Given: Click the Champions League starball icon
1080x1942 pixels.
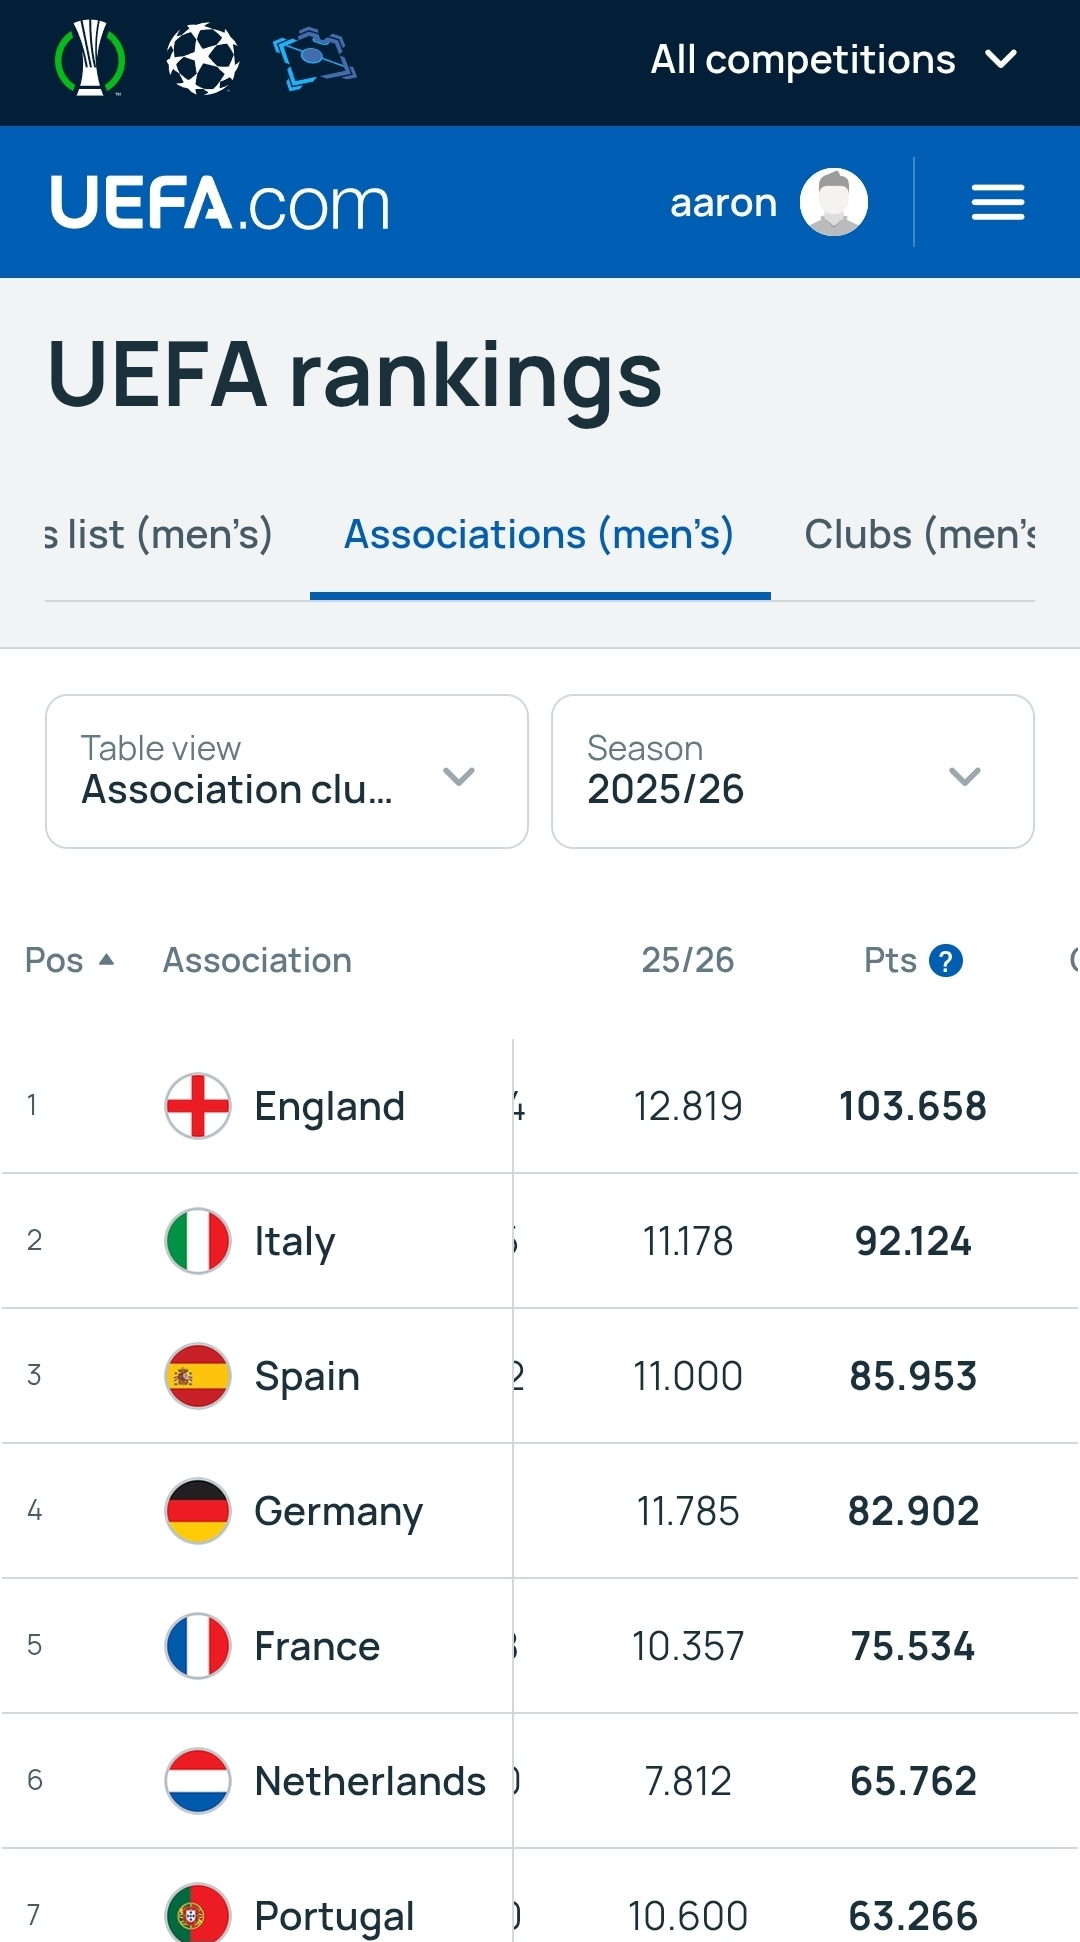Looking at the screenshot, I should (x=203, y=60).
